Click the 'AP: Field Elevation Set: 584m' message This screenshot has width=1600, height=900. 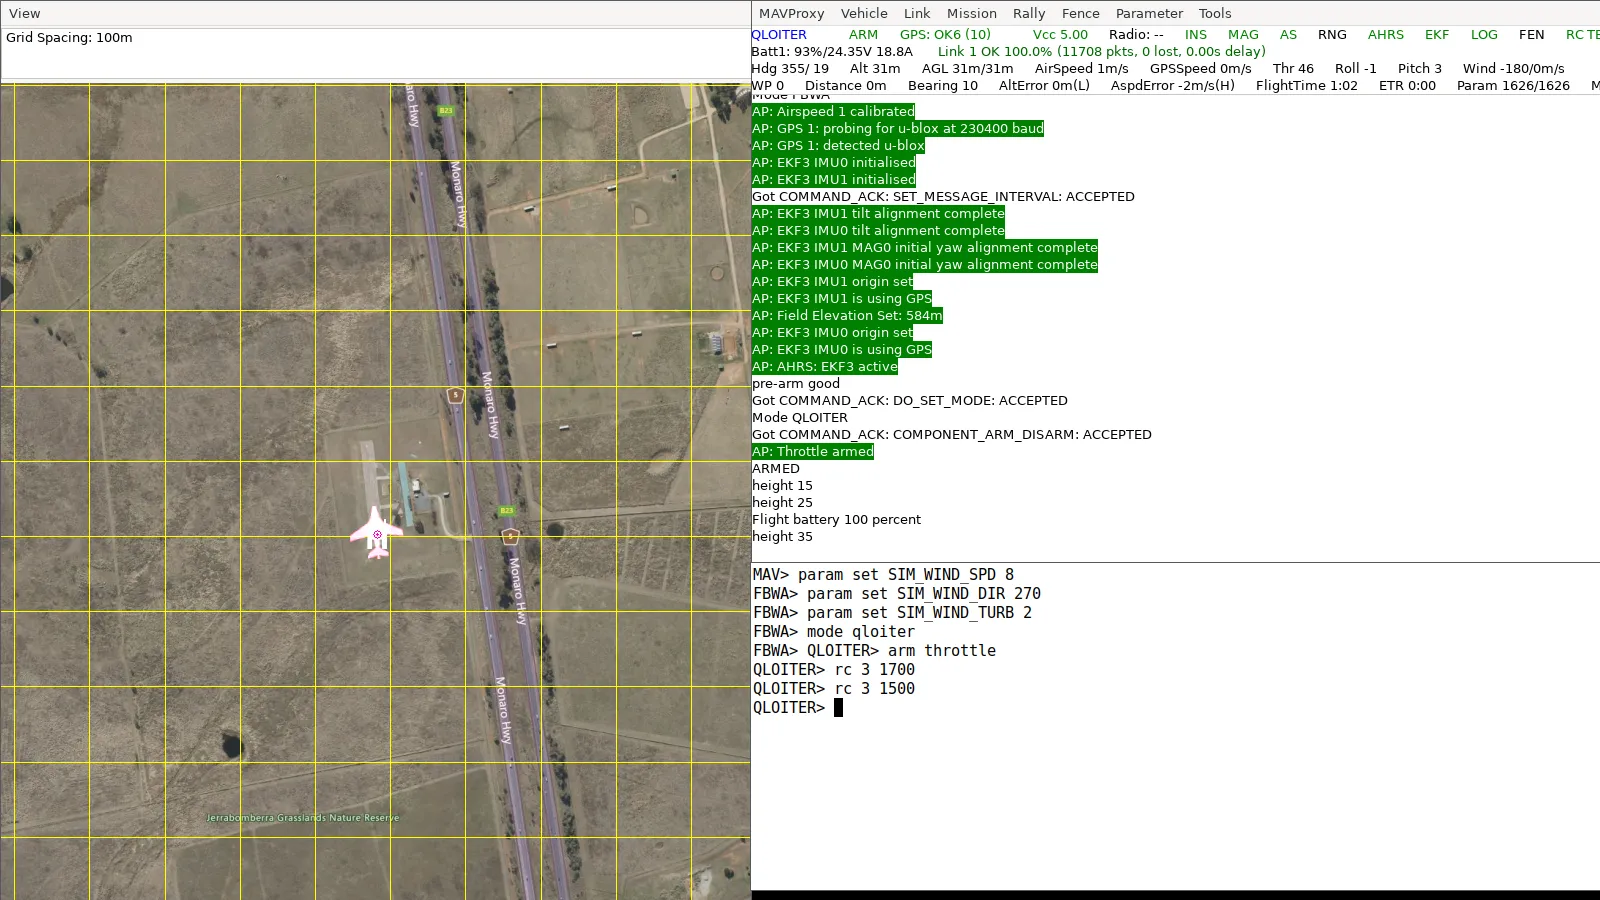(847, 316)
